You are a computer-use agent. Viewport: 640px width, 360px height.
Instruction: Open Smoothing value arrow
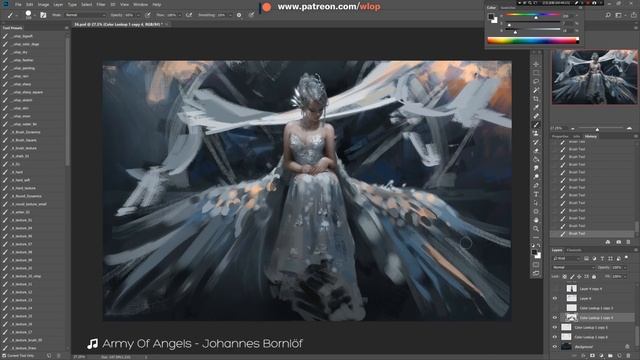pos(230,15)
